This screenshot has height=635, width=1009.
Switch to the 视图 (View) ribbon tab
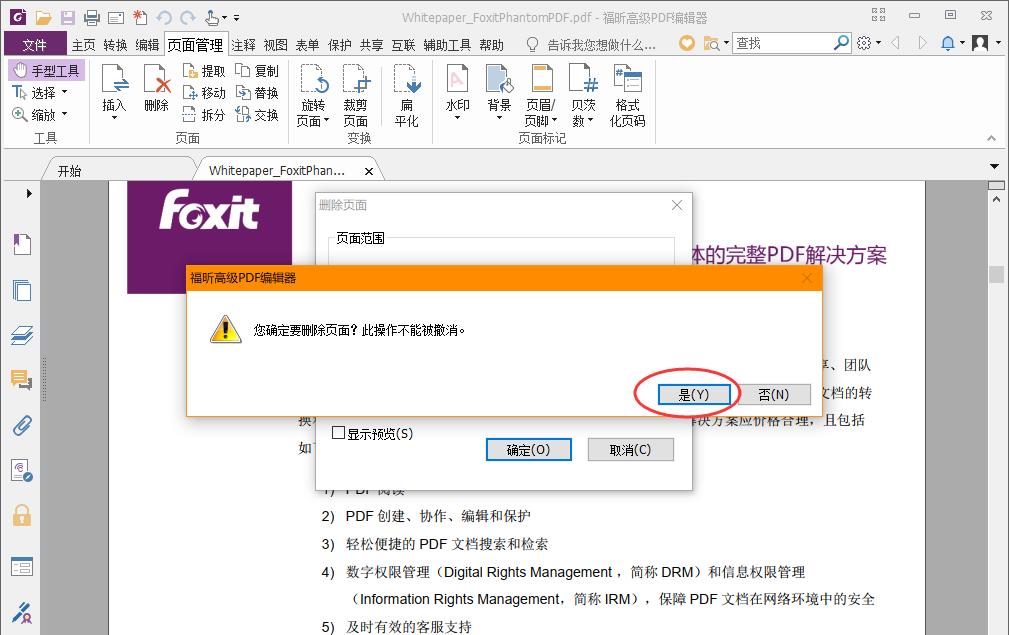pos(276,45)
